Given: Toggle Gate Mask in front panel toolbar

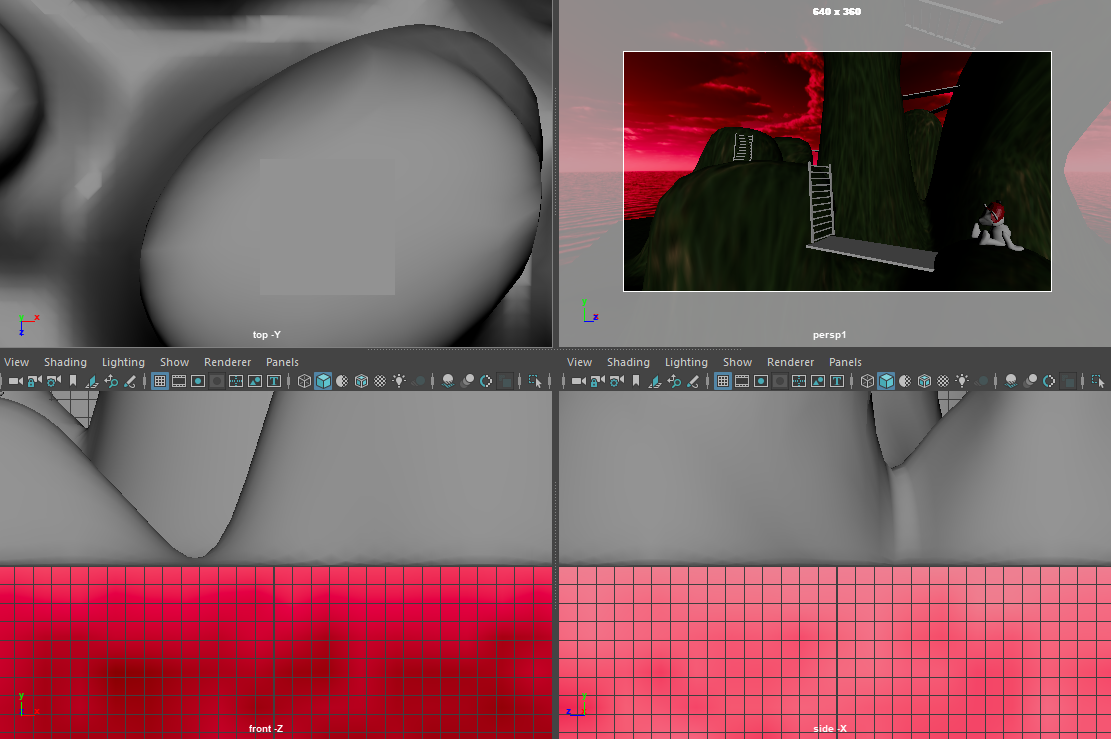Looking at the screenshot, I should pos(217,381).
